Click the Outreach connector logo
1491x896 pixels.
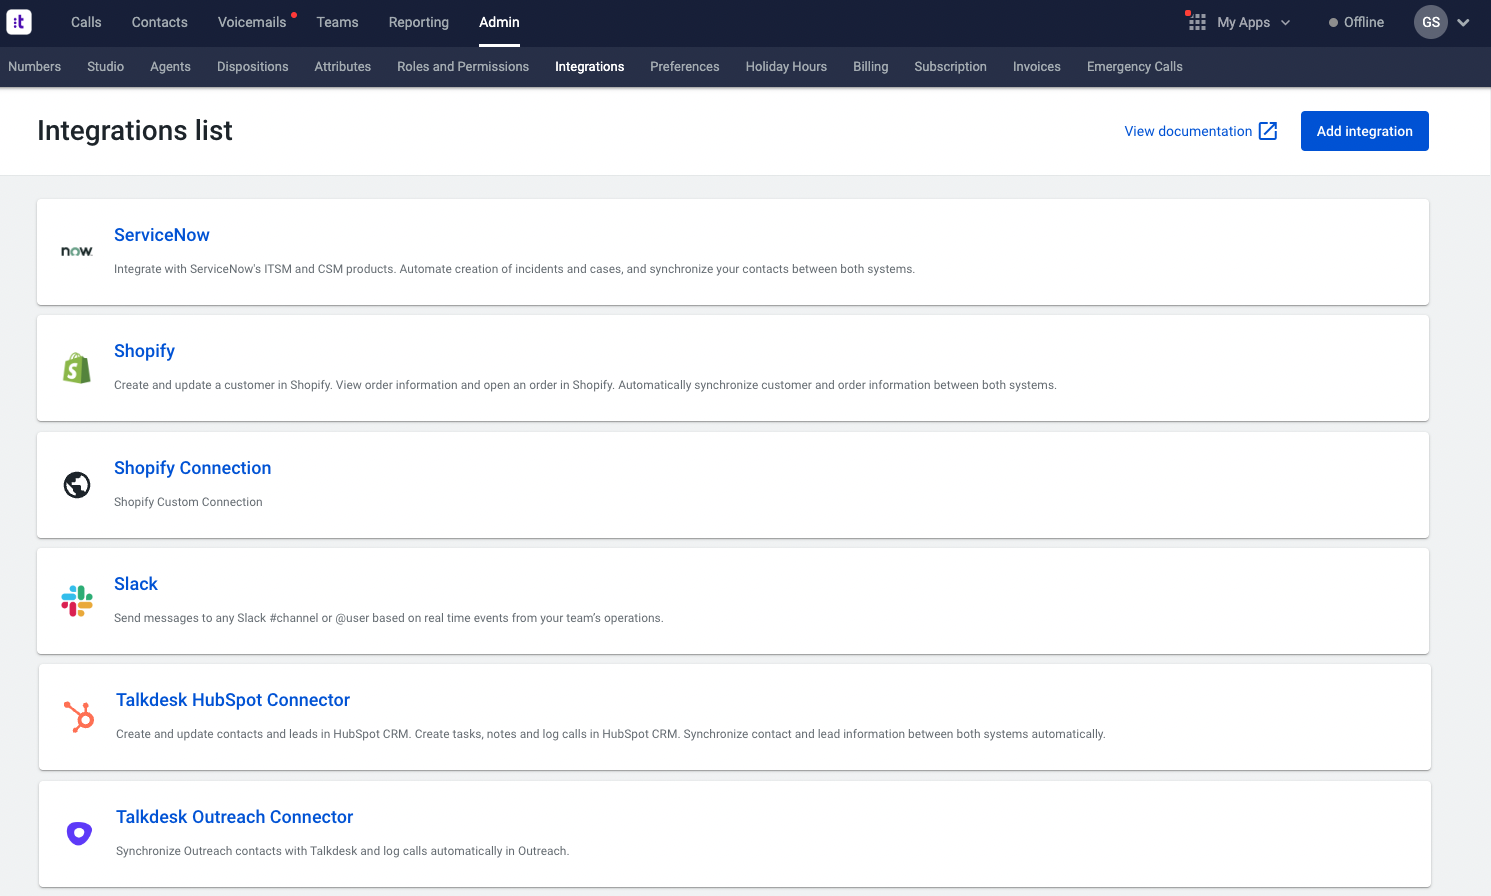click(x=79, y=833)
